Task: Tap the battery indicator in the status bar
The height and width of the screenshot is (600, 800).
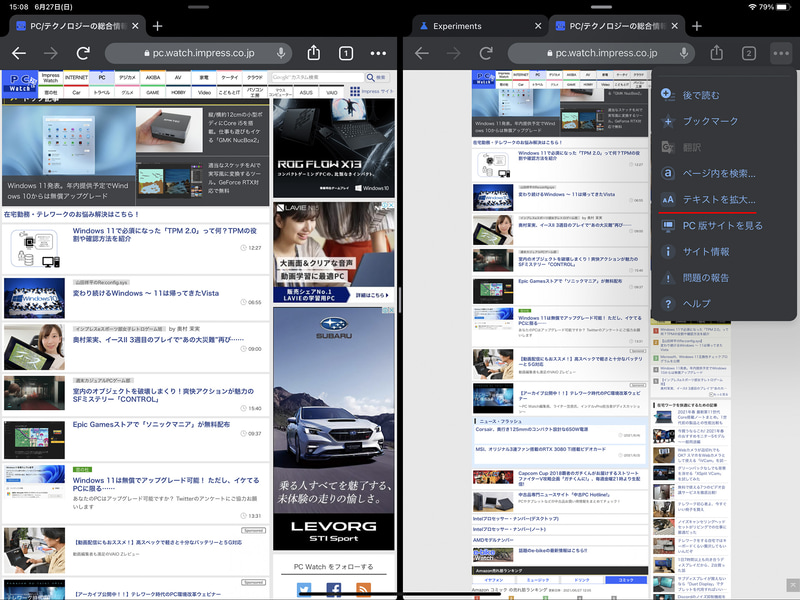Action: click(784, 7)
